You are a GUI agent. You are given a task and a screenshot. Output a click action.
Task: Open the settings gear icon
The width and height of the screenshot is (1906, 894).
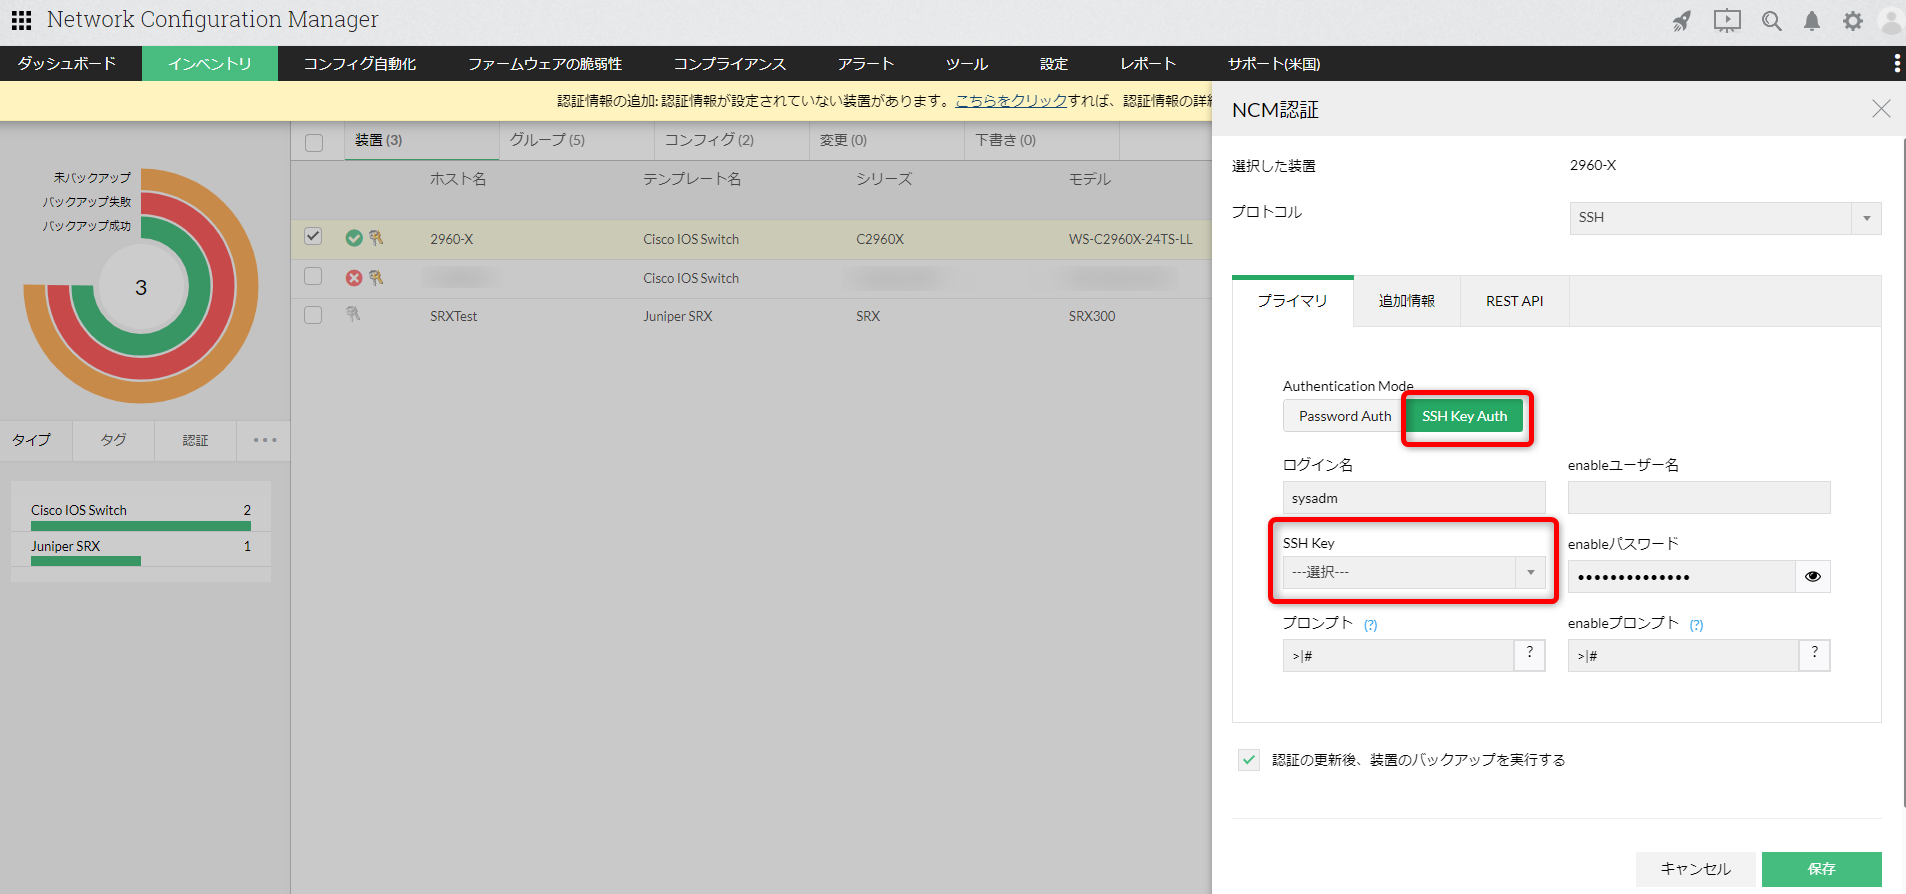tap(1852, 21)
